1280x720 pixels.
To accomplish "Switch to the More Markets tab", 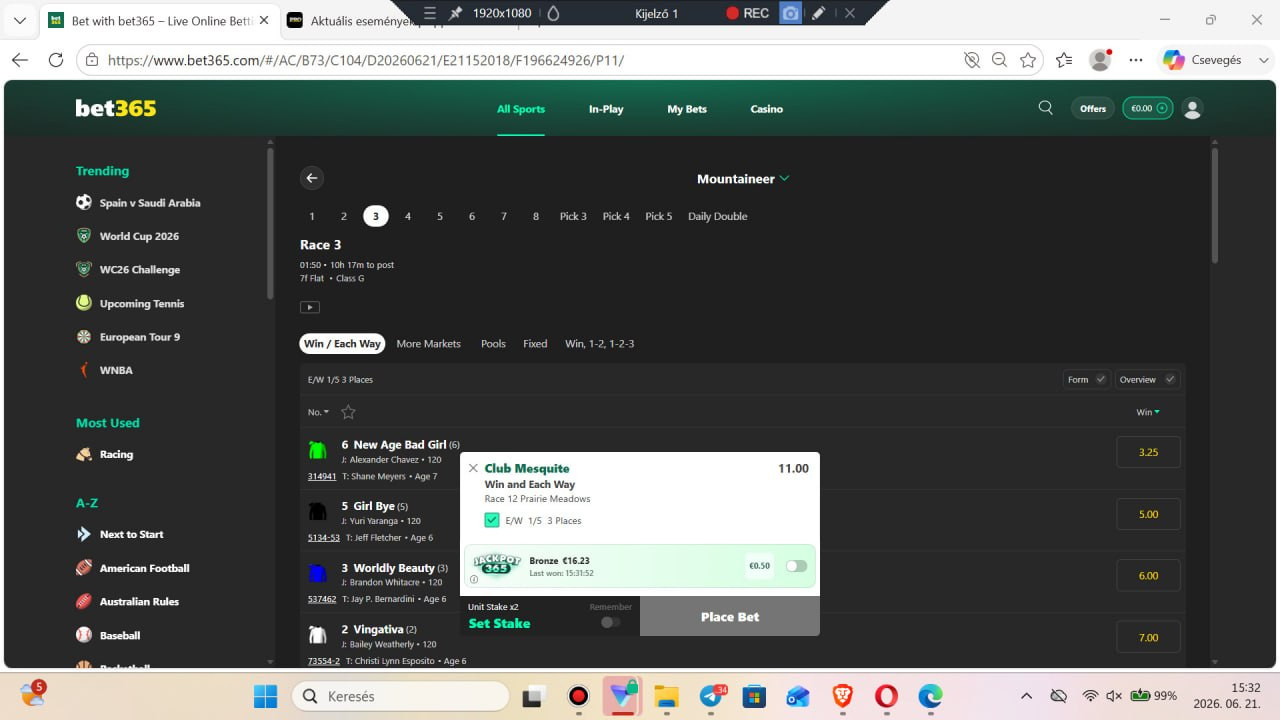I will 428,344.
